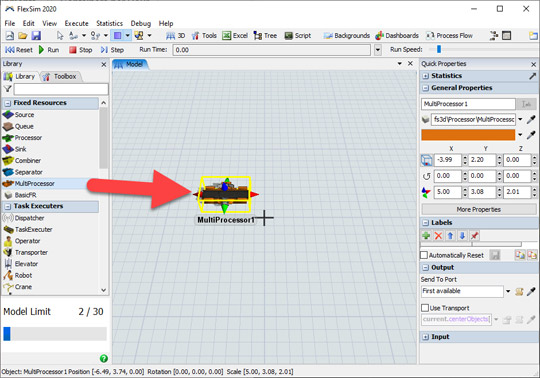540x378 pixels.
Task: Click the More Properties button
Action: coord(478,209)
